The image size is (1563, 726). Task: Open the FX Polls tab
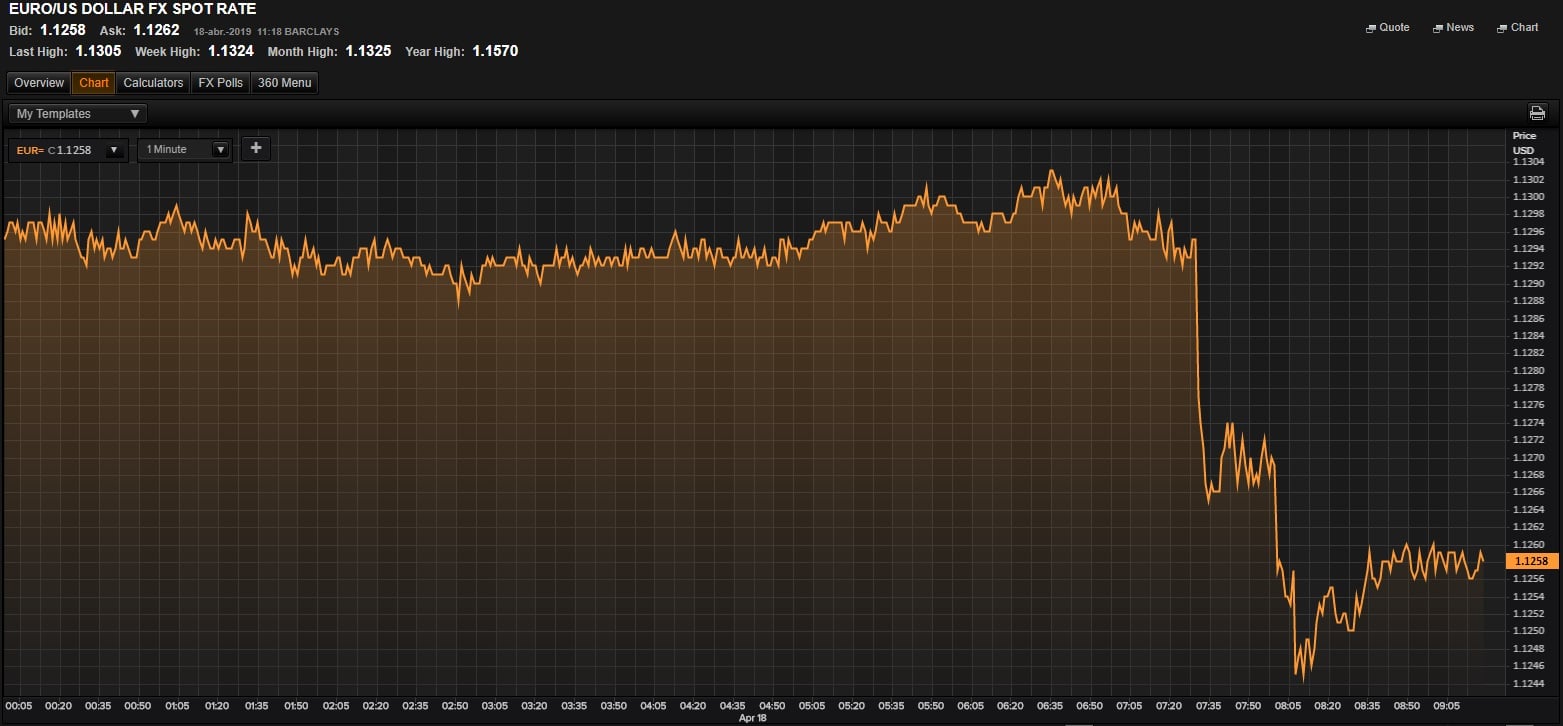pos(220,83)
